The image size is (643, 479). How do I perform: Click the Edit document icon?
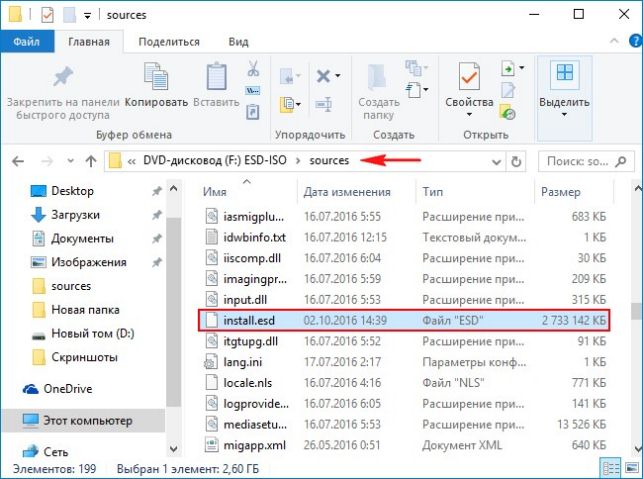(x=508, y=90)
